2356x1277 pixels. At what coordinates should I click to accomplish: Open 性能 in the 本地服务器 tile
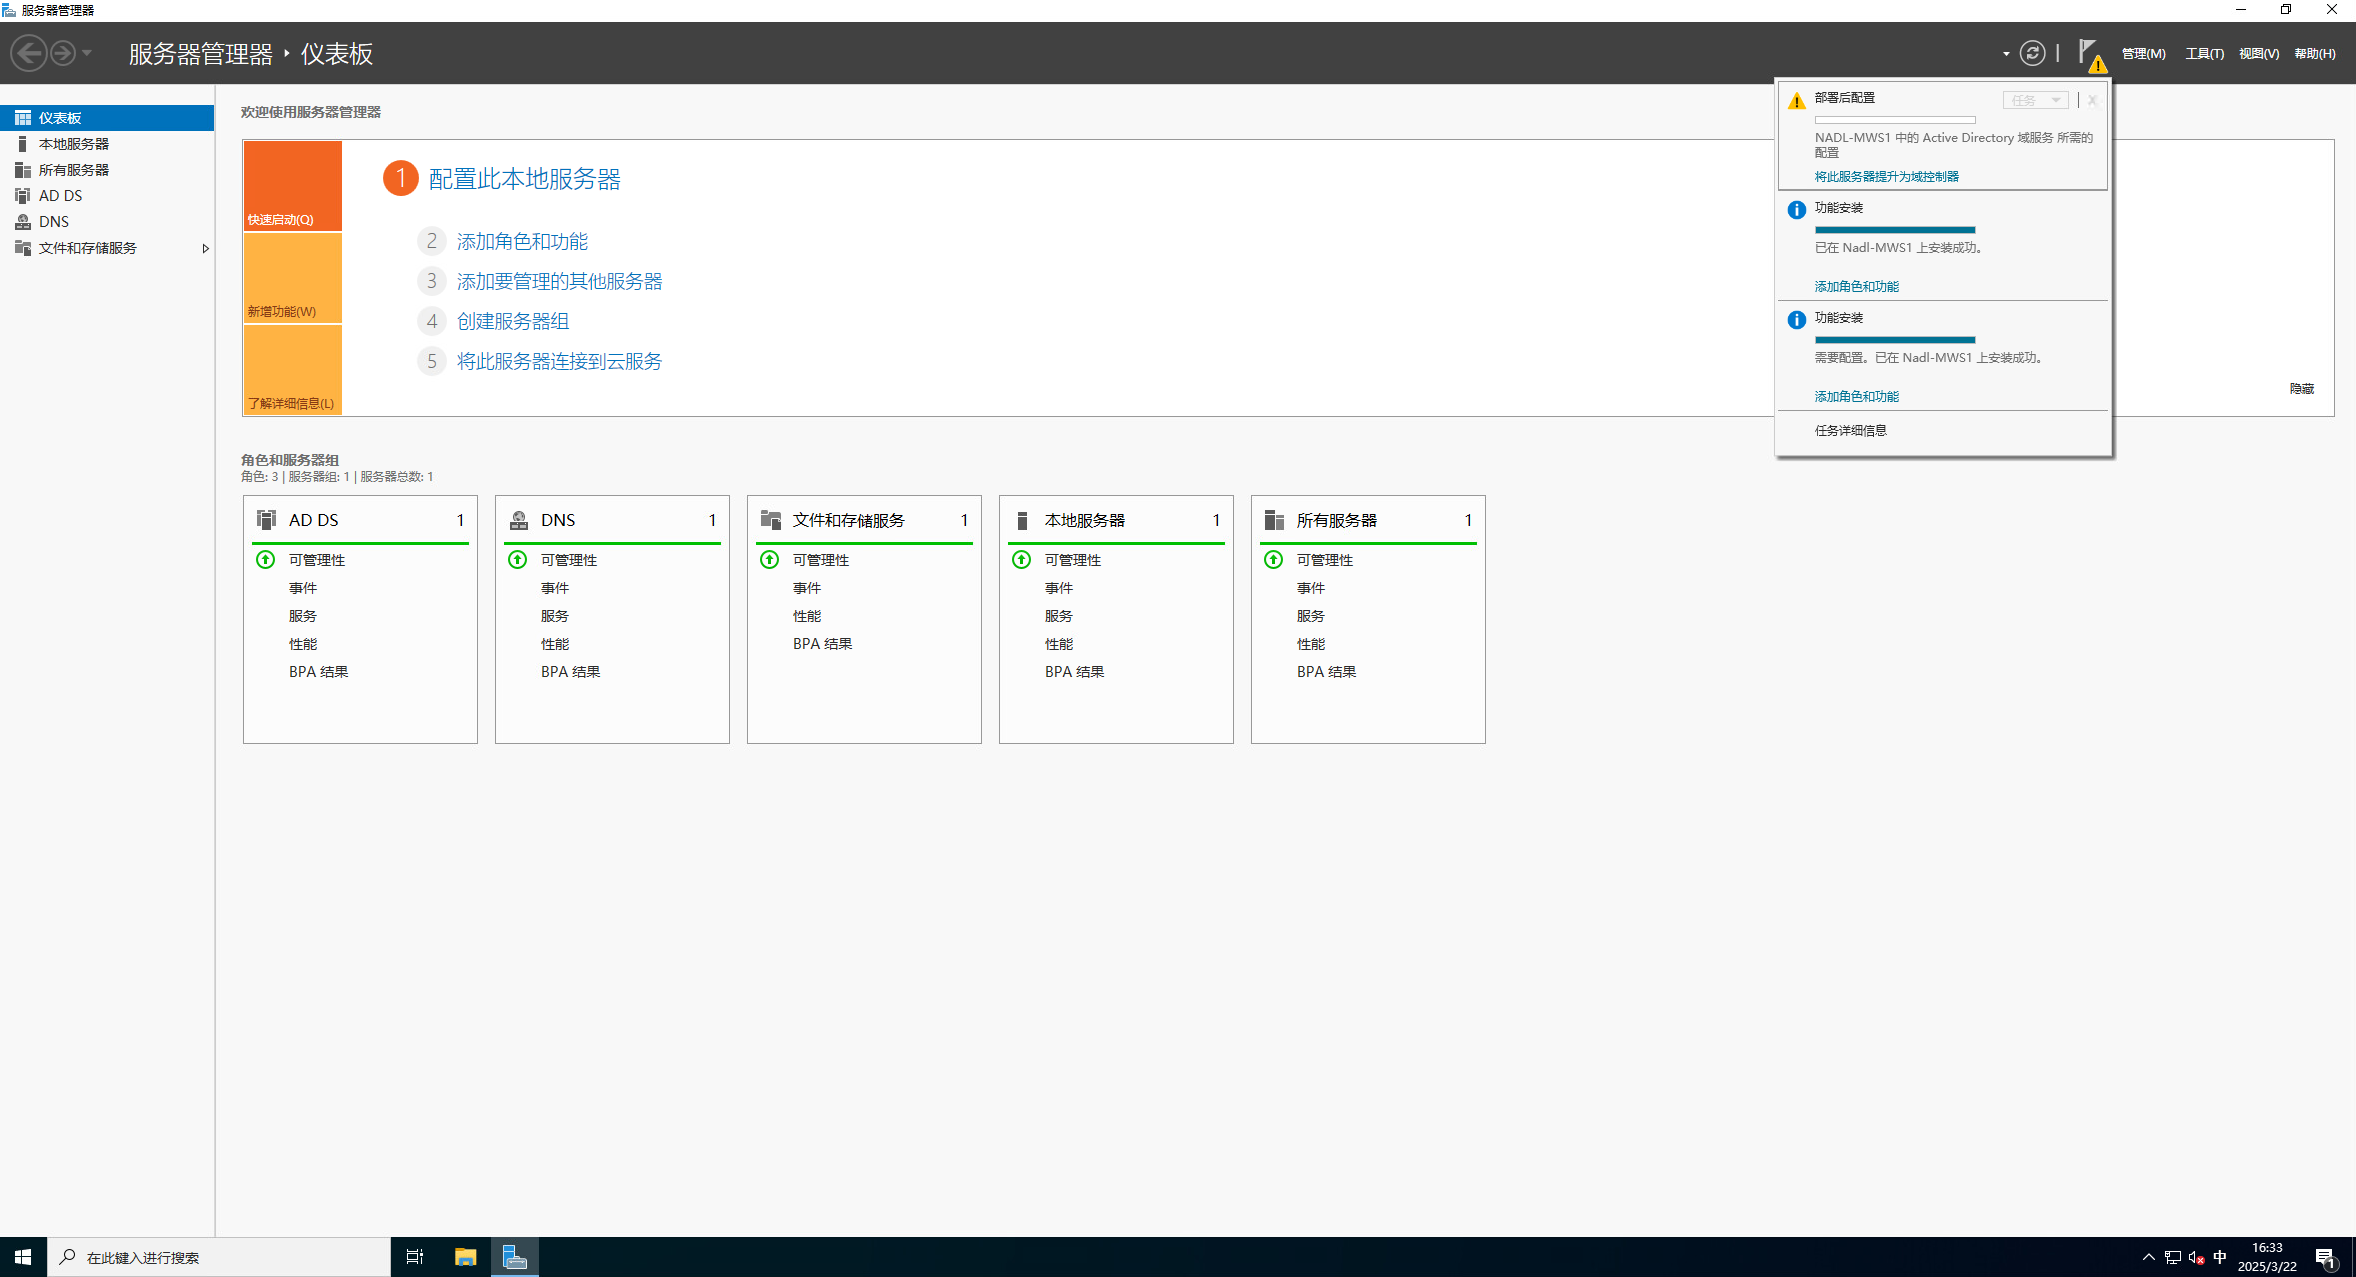1059,644
